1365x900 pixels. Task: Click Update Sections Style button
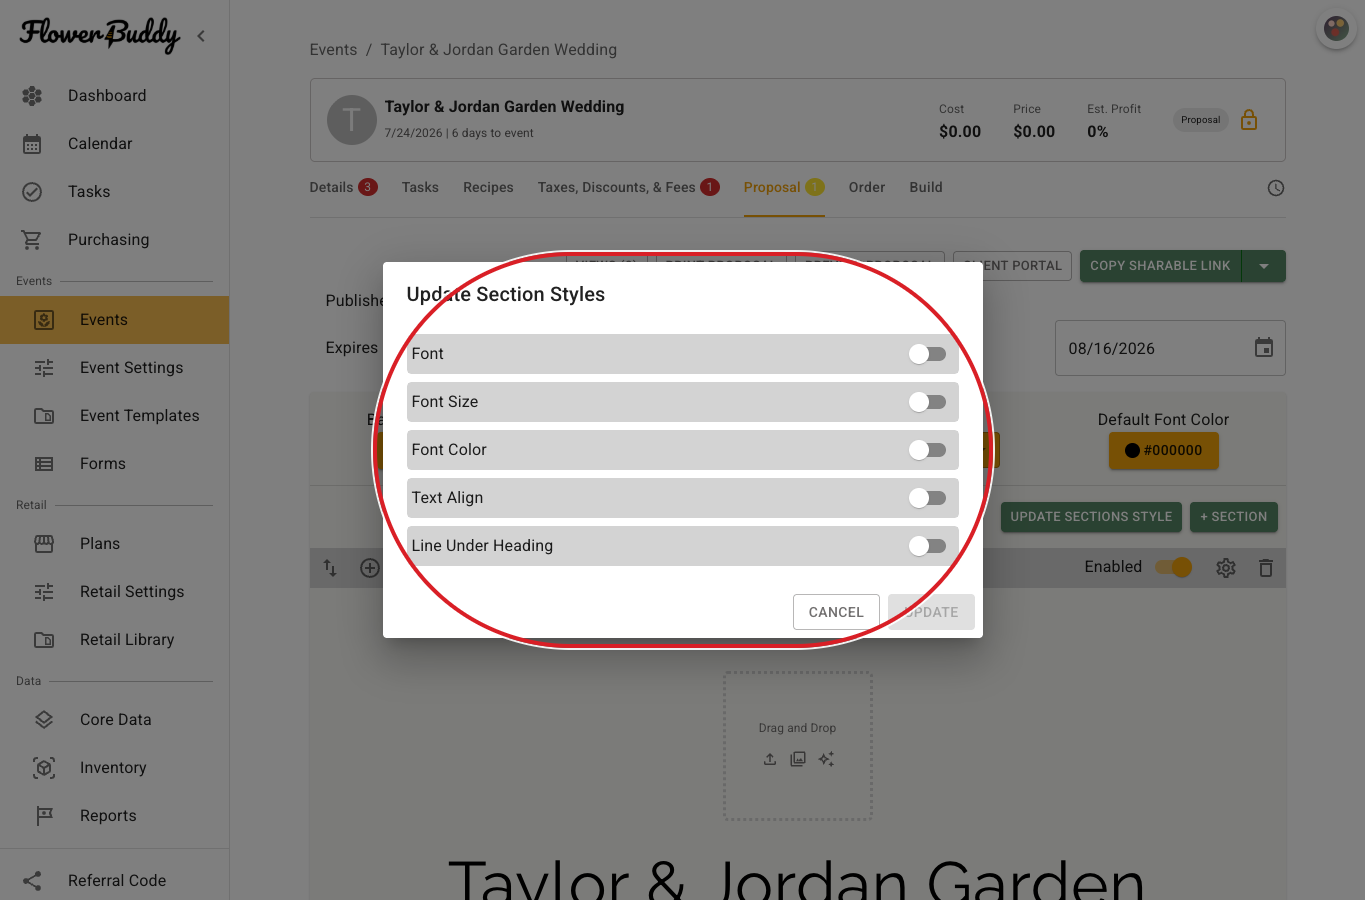[1091, 517]
